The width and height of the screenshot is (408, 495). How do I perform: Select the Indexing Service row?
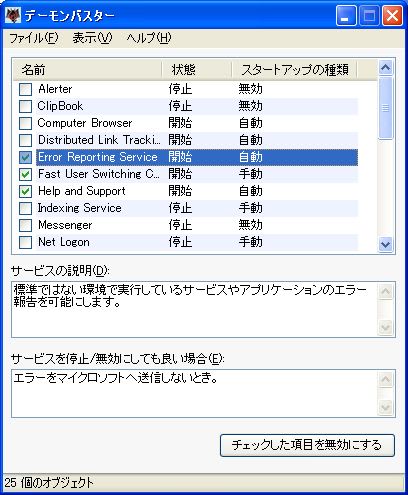(197, 208)
